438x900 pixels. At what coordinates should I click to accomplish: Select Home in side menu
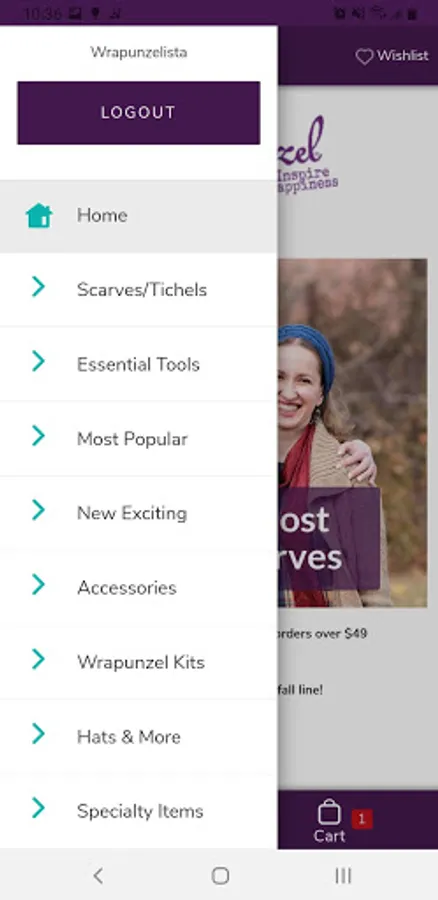[x=138, y=216]
